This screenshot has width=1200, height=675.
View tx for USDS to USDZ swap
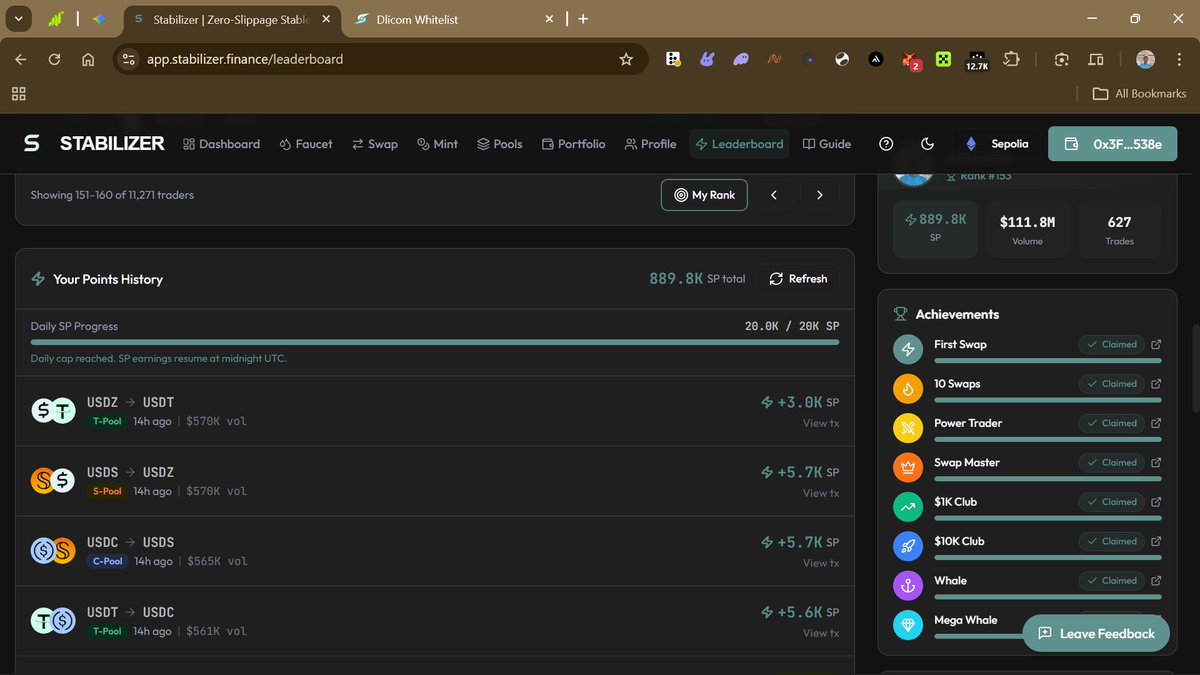pos(821,493)
